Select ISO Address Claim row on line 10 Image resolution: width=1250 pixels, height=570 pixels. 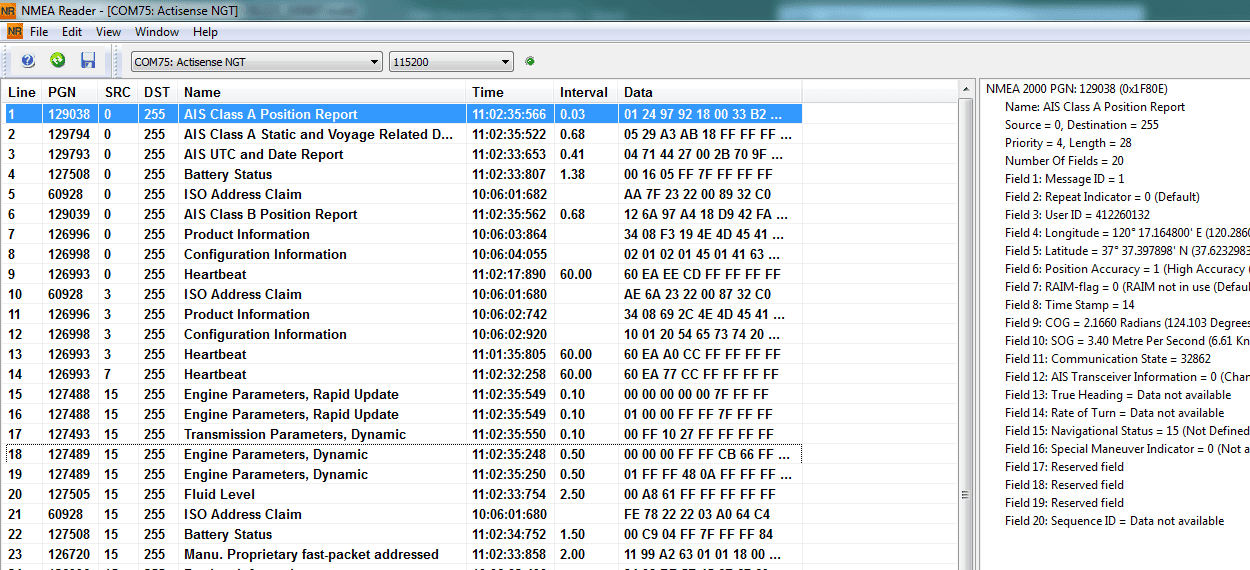point(402,294)
